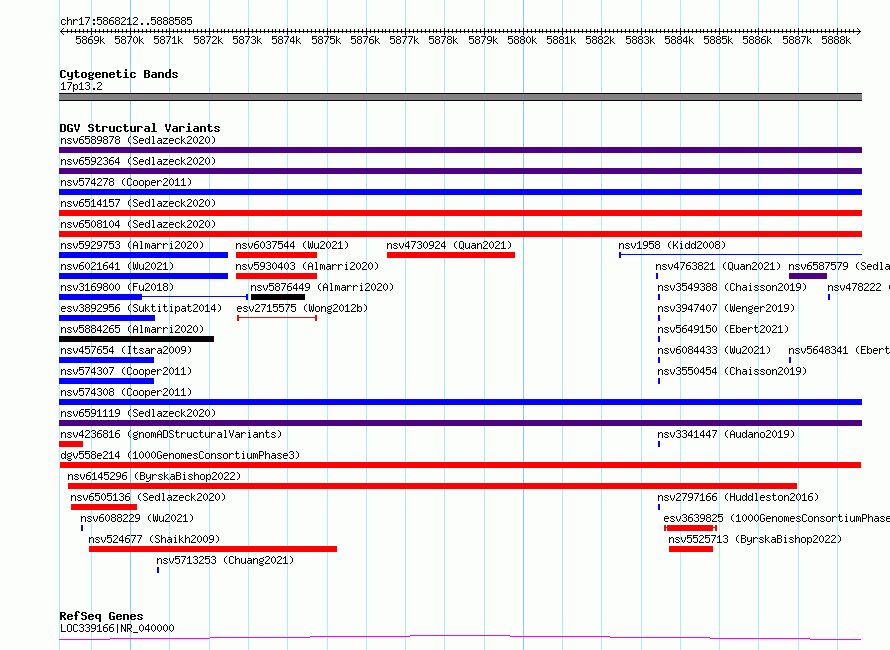
Task: Click nsv1958 (Kidd2008) label
Action: (672, 245)
